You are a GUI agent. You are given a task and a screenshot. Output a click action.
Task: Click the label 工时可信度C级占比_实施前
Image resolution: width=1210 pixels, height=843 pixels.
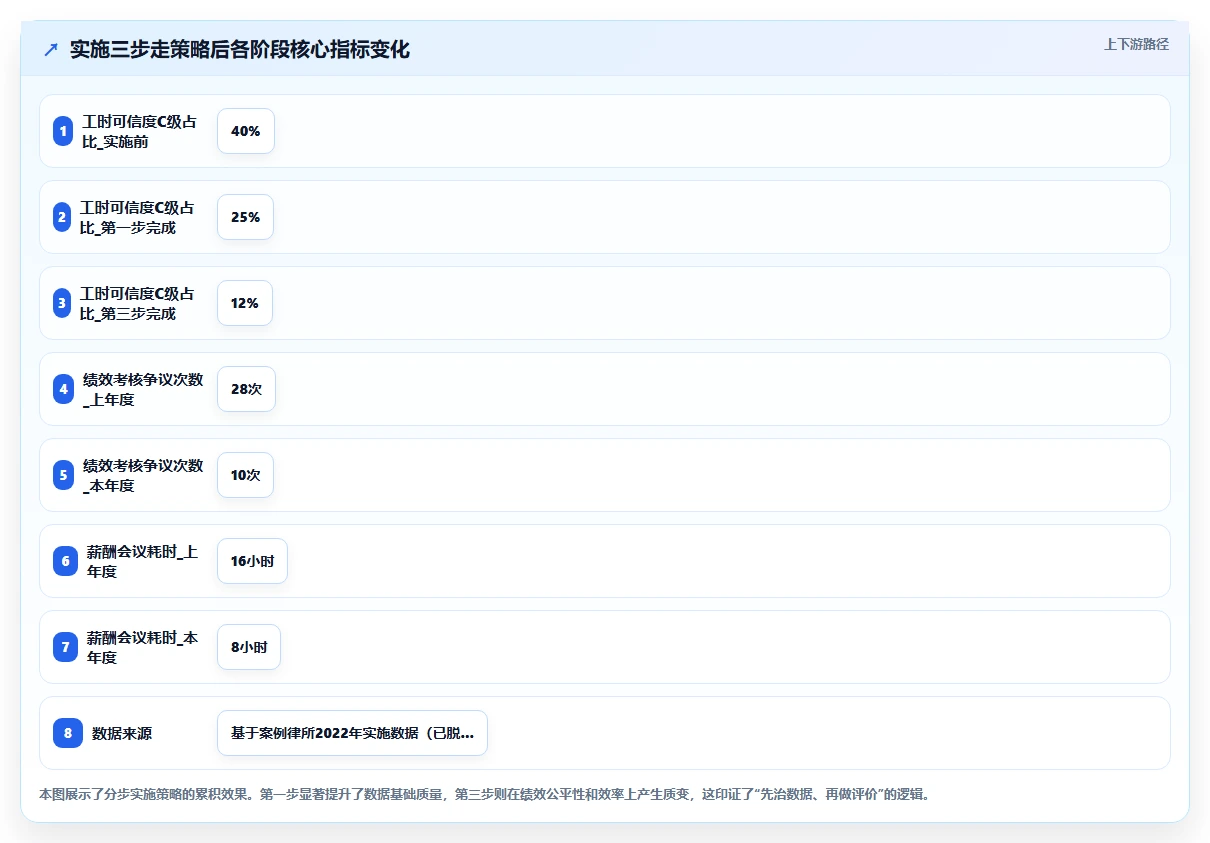point(140,131)
